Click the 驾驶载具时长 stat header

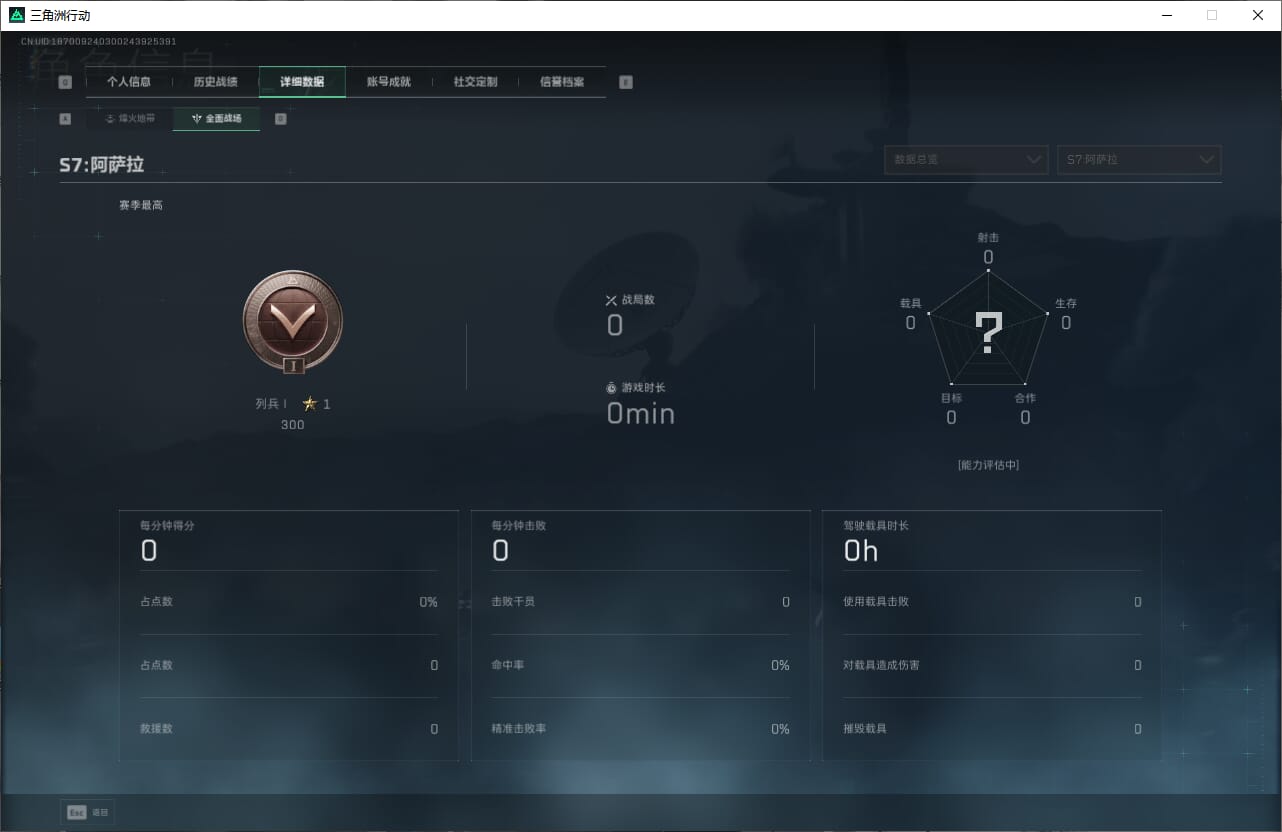pos(876,525)
